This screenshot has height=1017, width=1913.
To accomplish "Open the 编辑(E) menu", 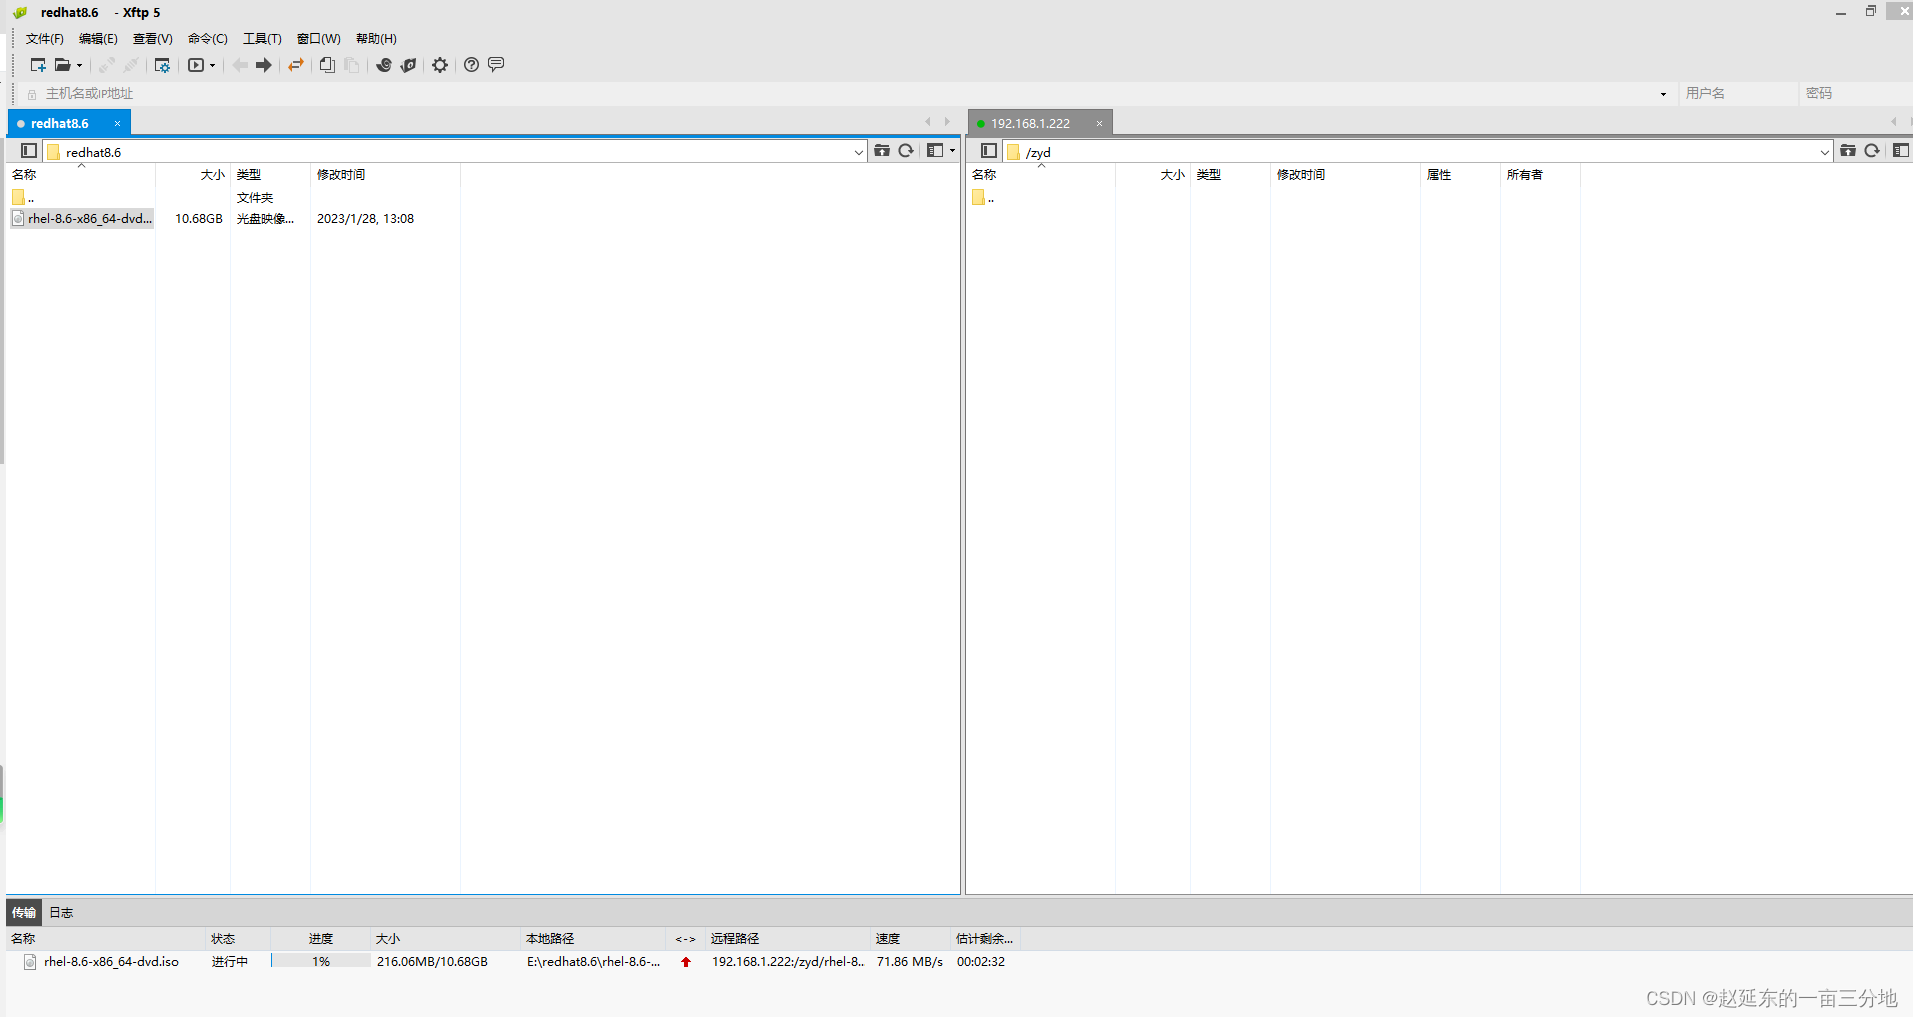I will pyautogui.click(x=98, y=39).
